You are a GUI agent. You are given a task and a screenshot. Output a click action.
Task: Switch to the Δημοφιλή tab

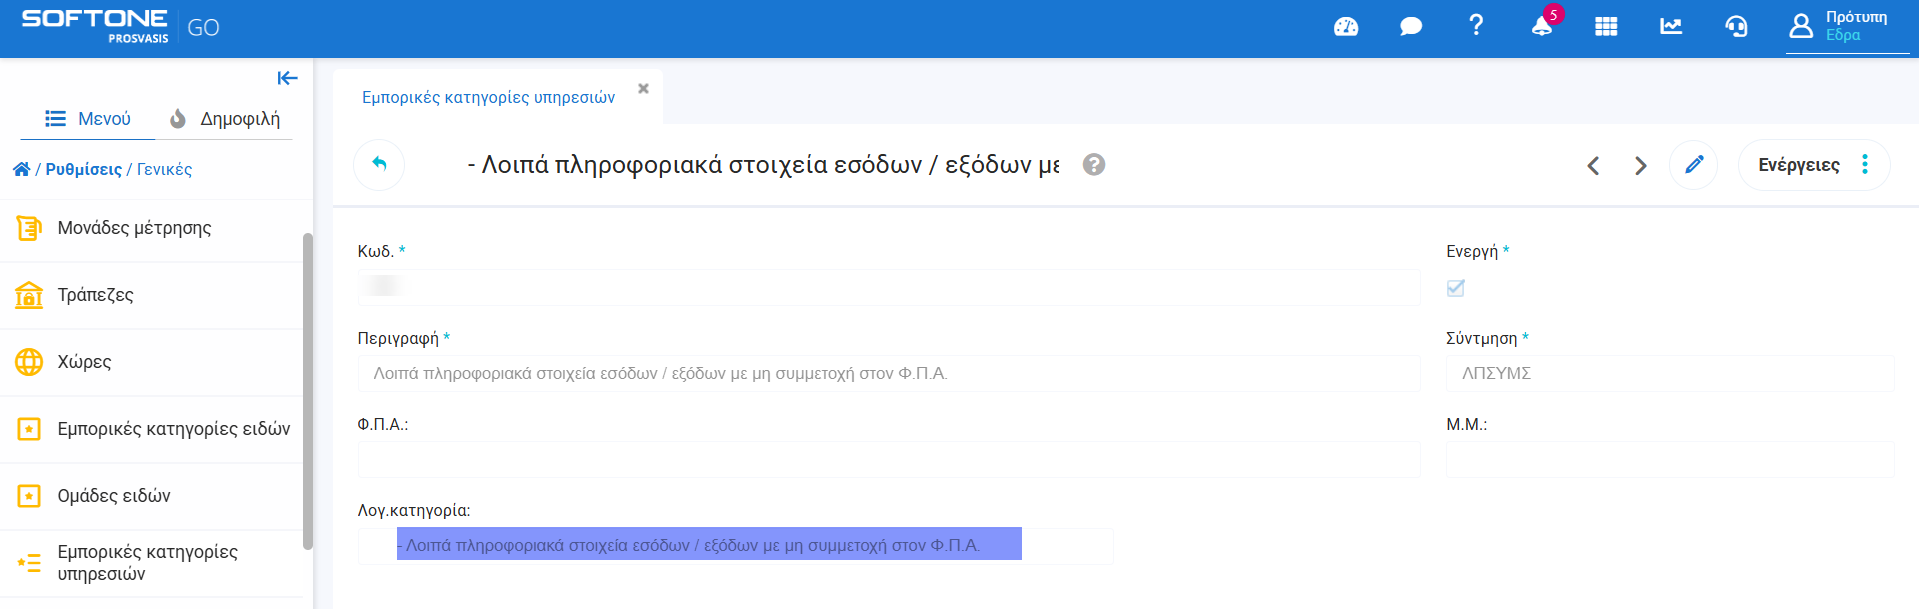pos(225,119)
